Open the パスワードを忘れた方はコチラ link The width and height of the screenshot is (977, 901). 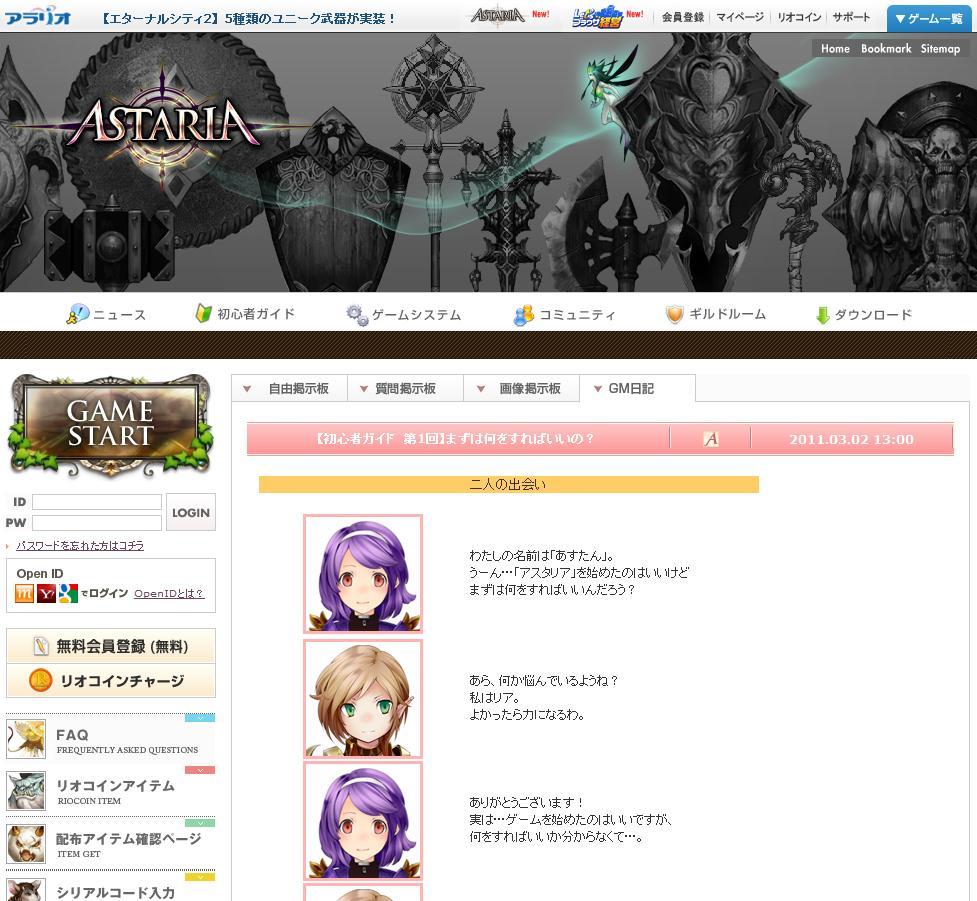(80, 545)
